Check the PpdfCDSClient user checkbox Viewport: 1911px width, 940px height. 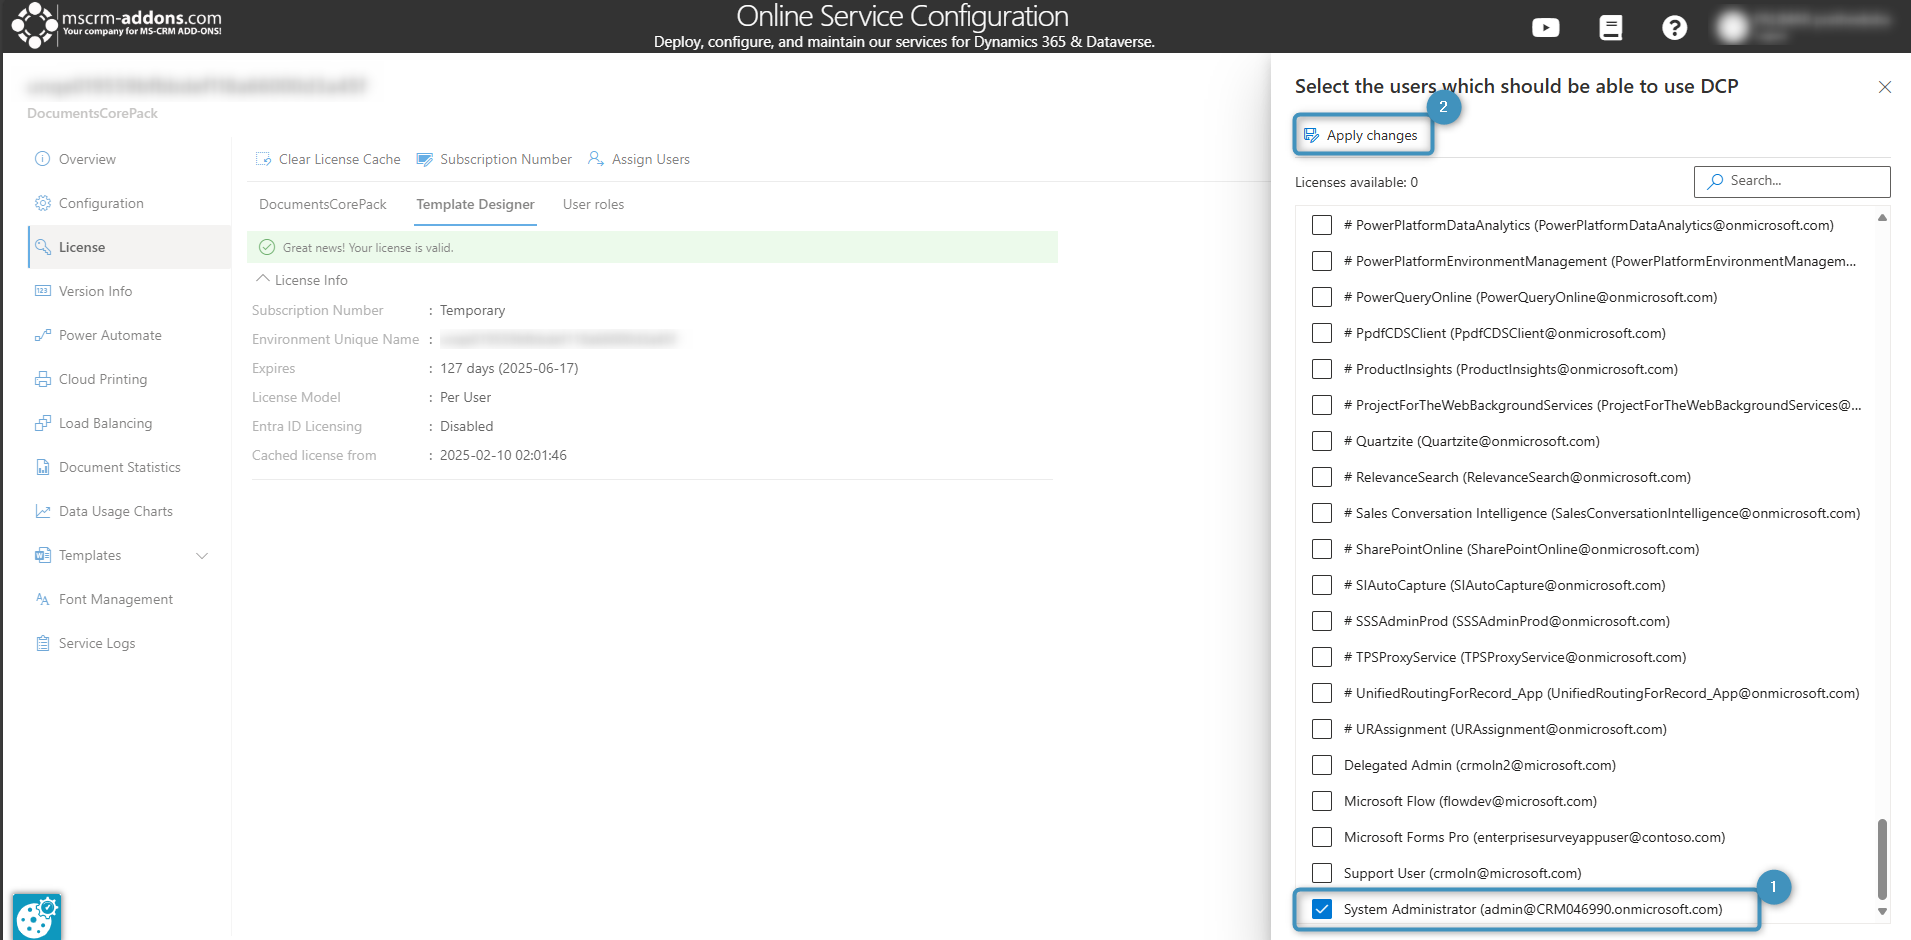pos(1321,333)
